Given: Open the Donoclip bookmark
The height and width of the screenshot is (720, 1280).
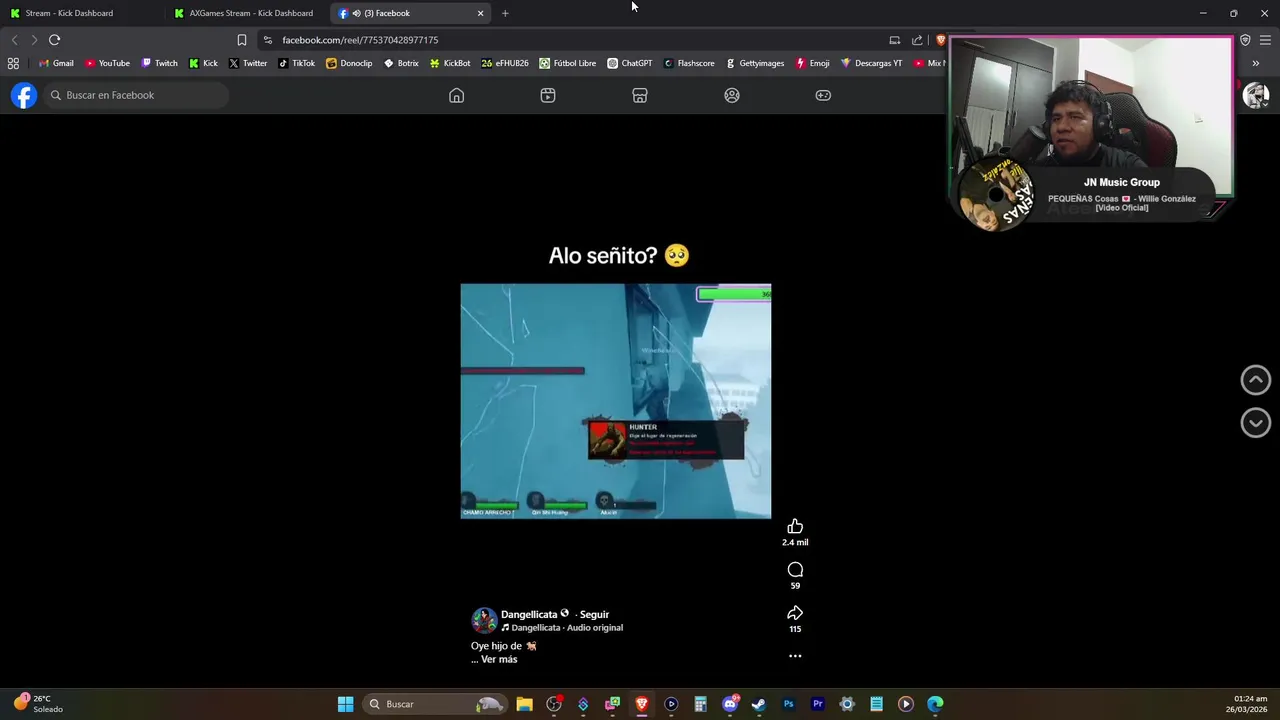Looking at the screenshot, I should (x=349, y=63).
